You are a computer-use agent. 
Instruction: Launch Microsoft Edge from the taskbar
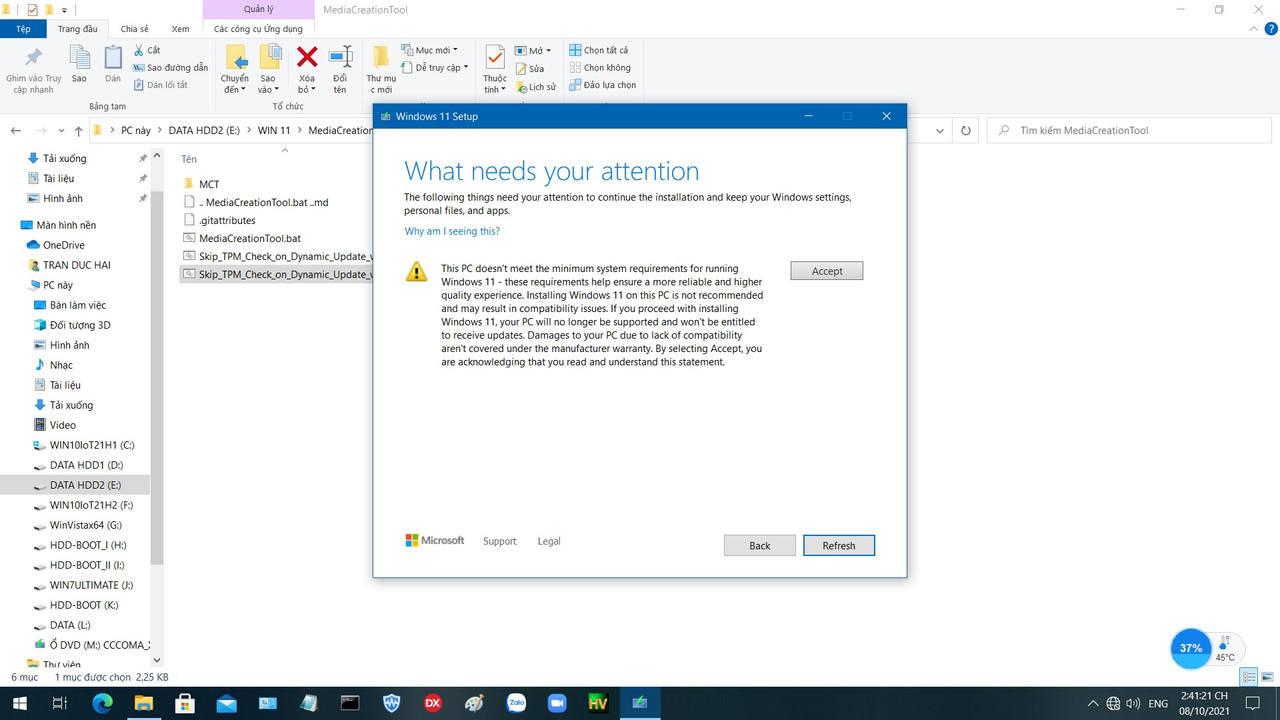coord(102,703)
